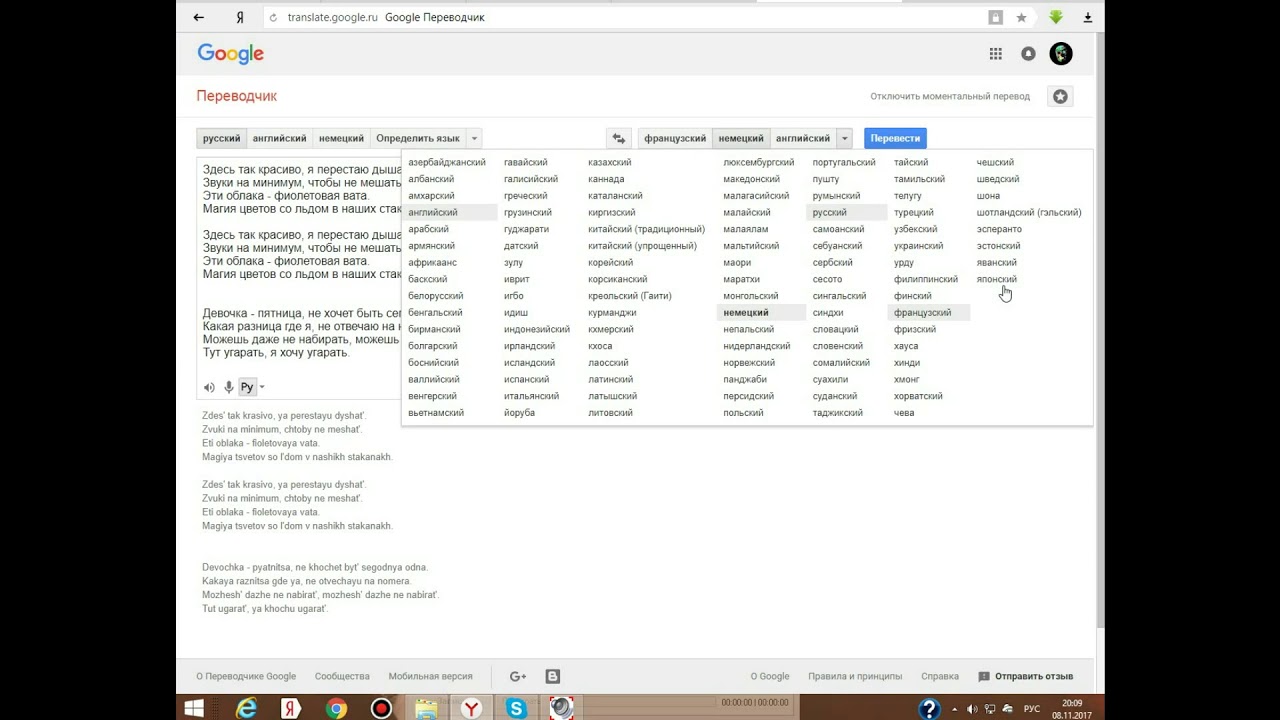Open the Google account avatar
Viewport: 1280px width, 720px height.
[x=1061, y=54]
